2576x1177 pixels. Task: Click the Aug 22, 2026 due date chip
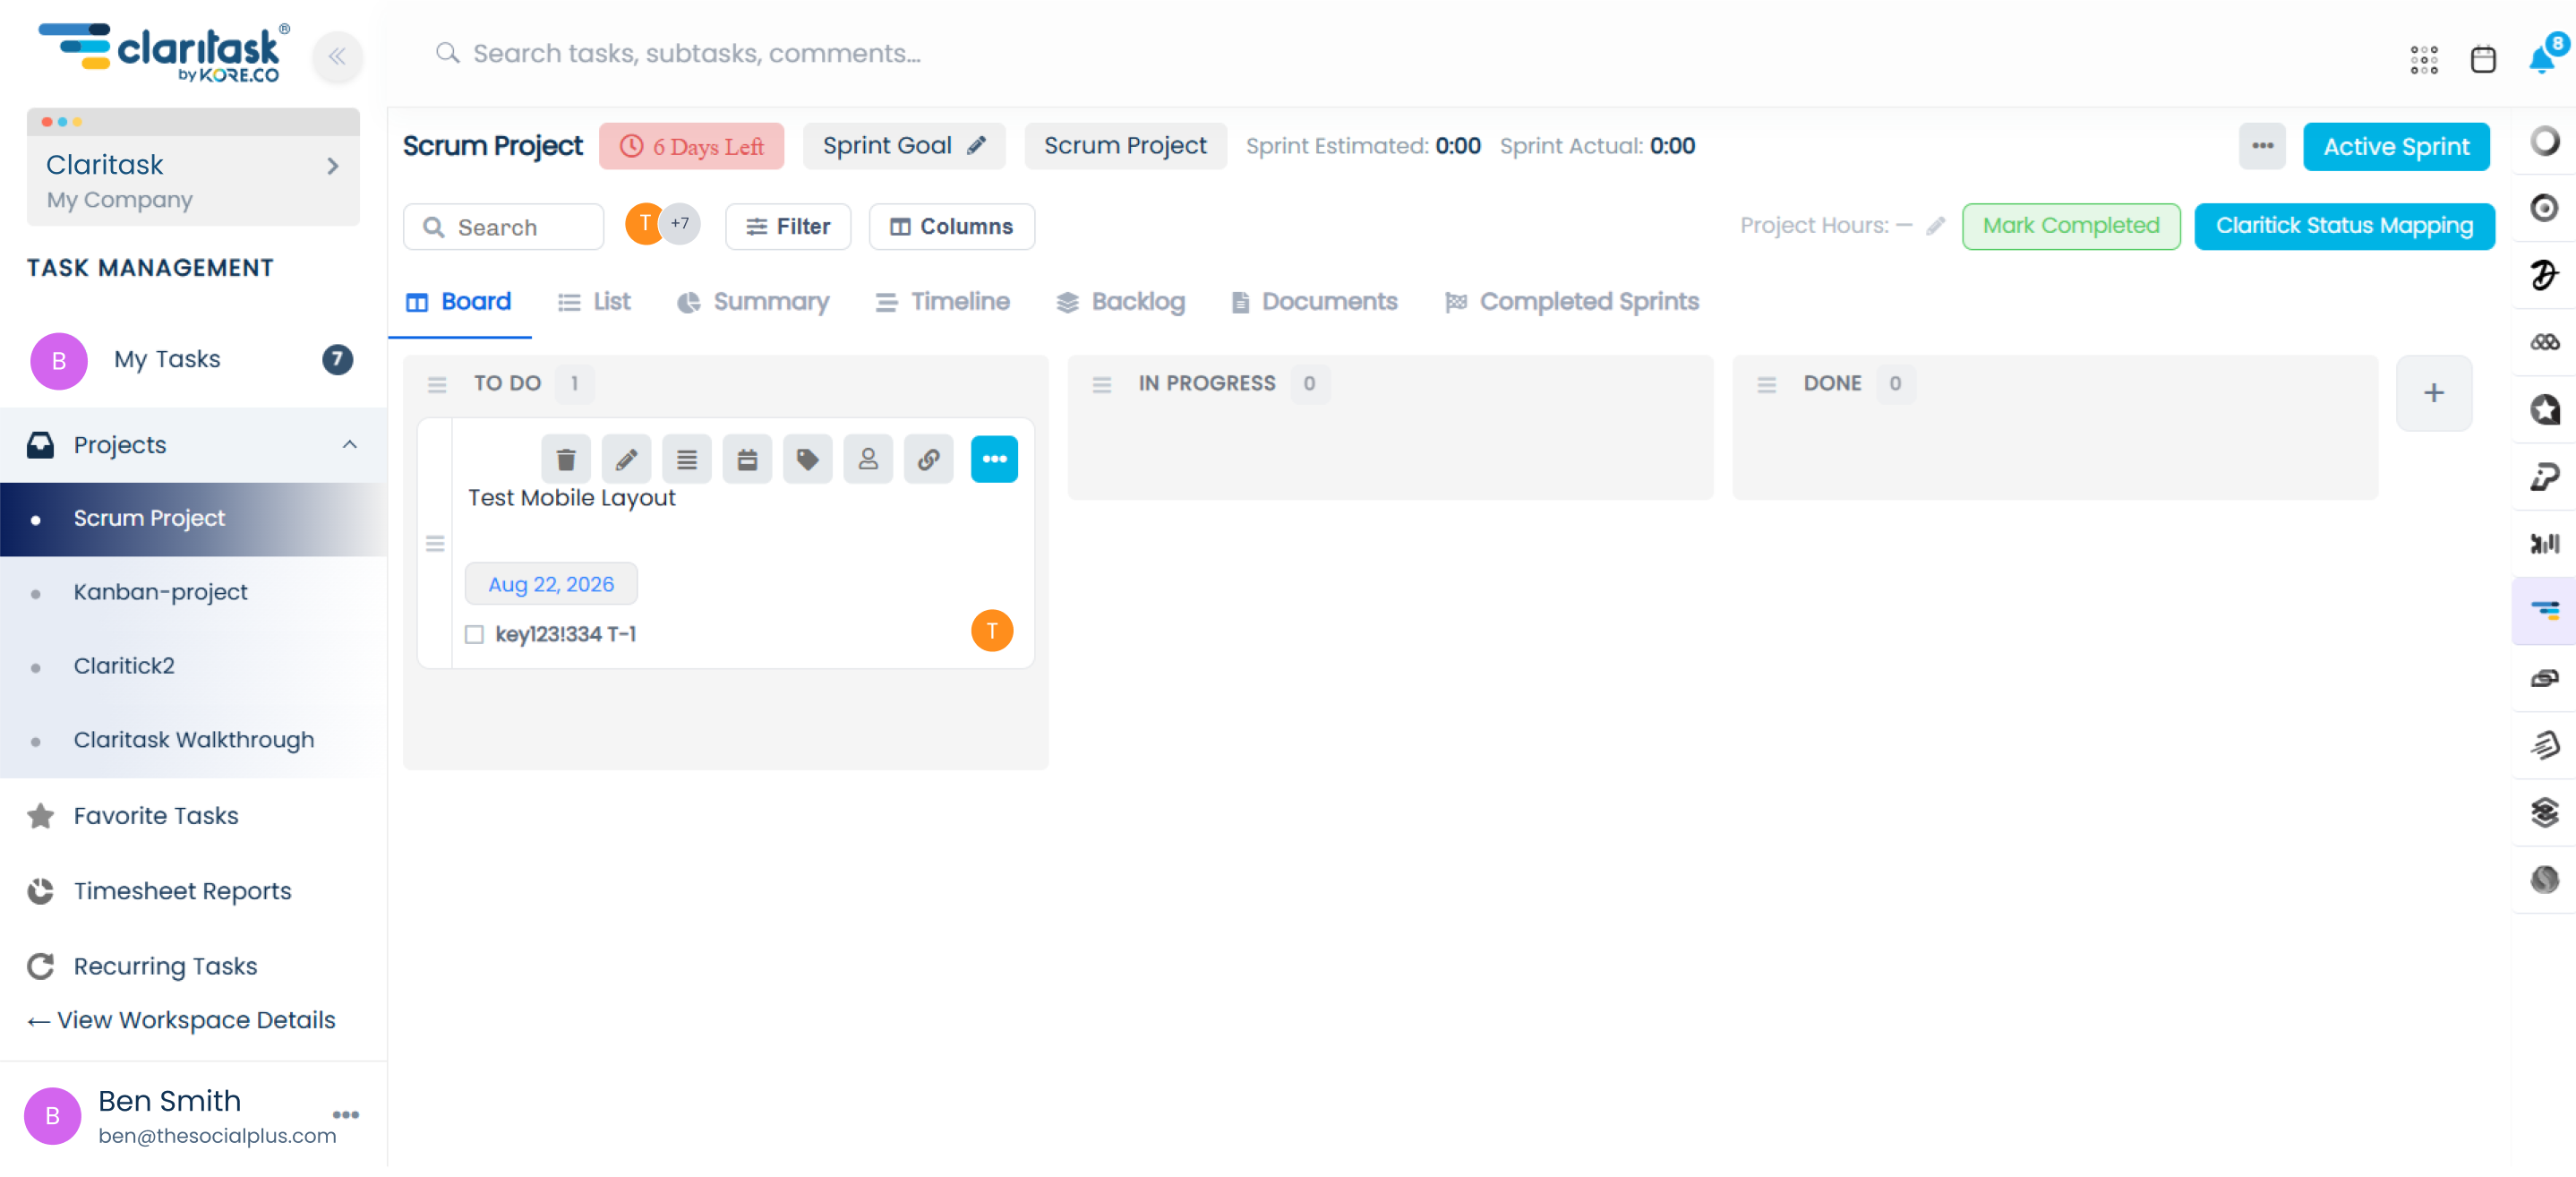pos(551,584)
